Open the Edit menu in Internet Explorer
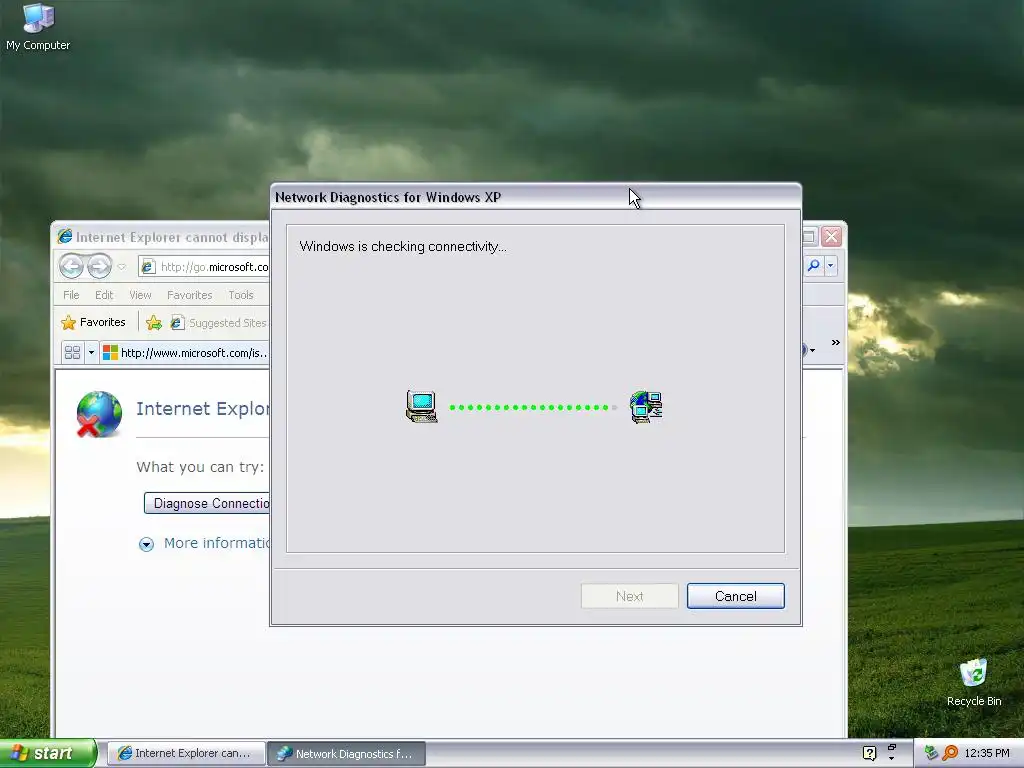The height and width of the screenshot is (768, 1024). (x=104, y=295)
